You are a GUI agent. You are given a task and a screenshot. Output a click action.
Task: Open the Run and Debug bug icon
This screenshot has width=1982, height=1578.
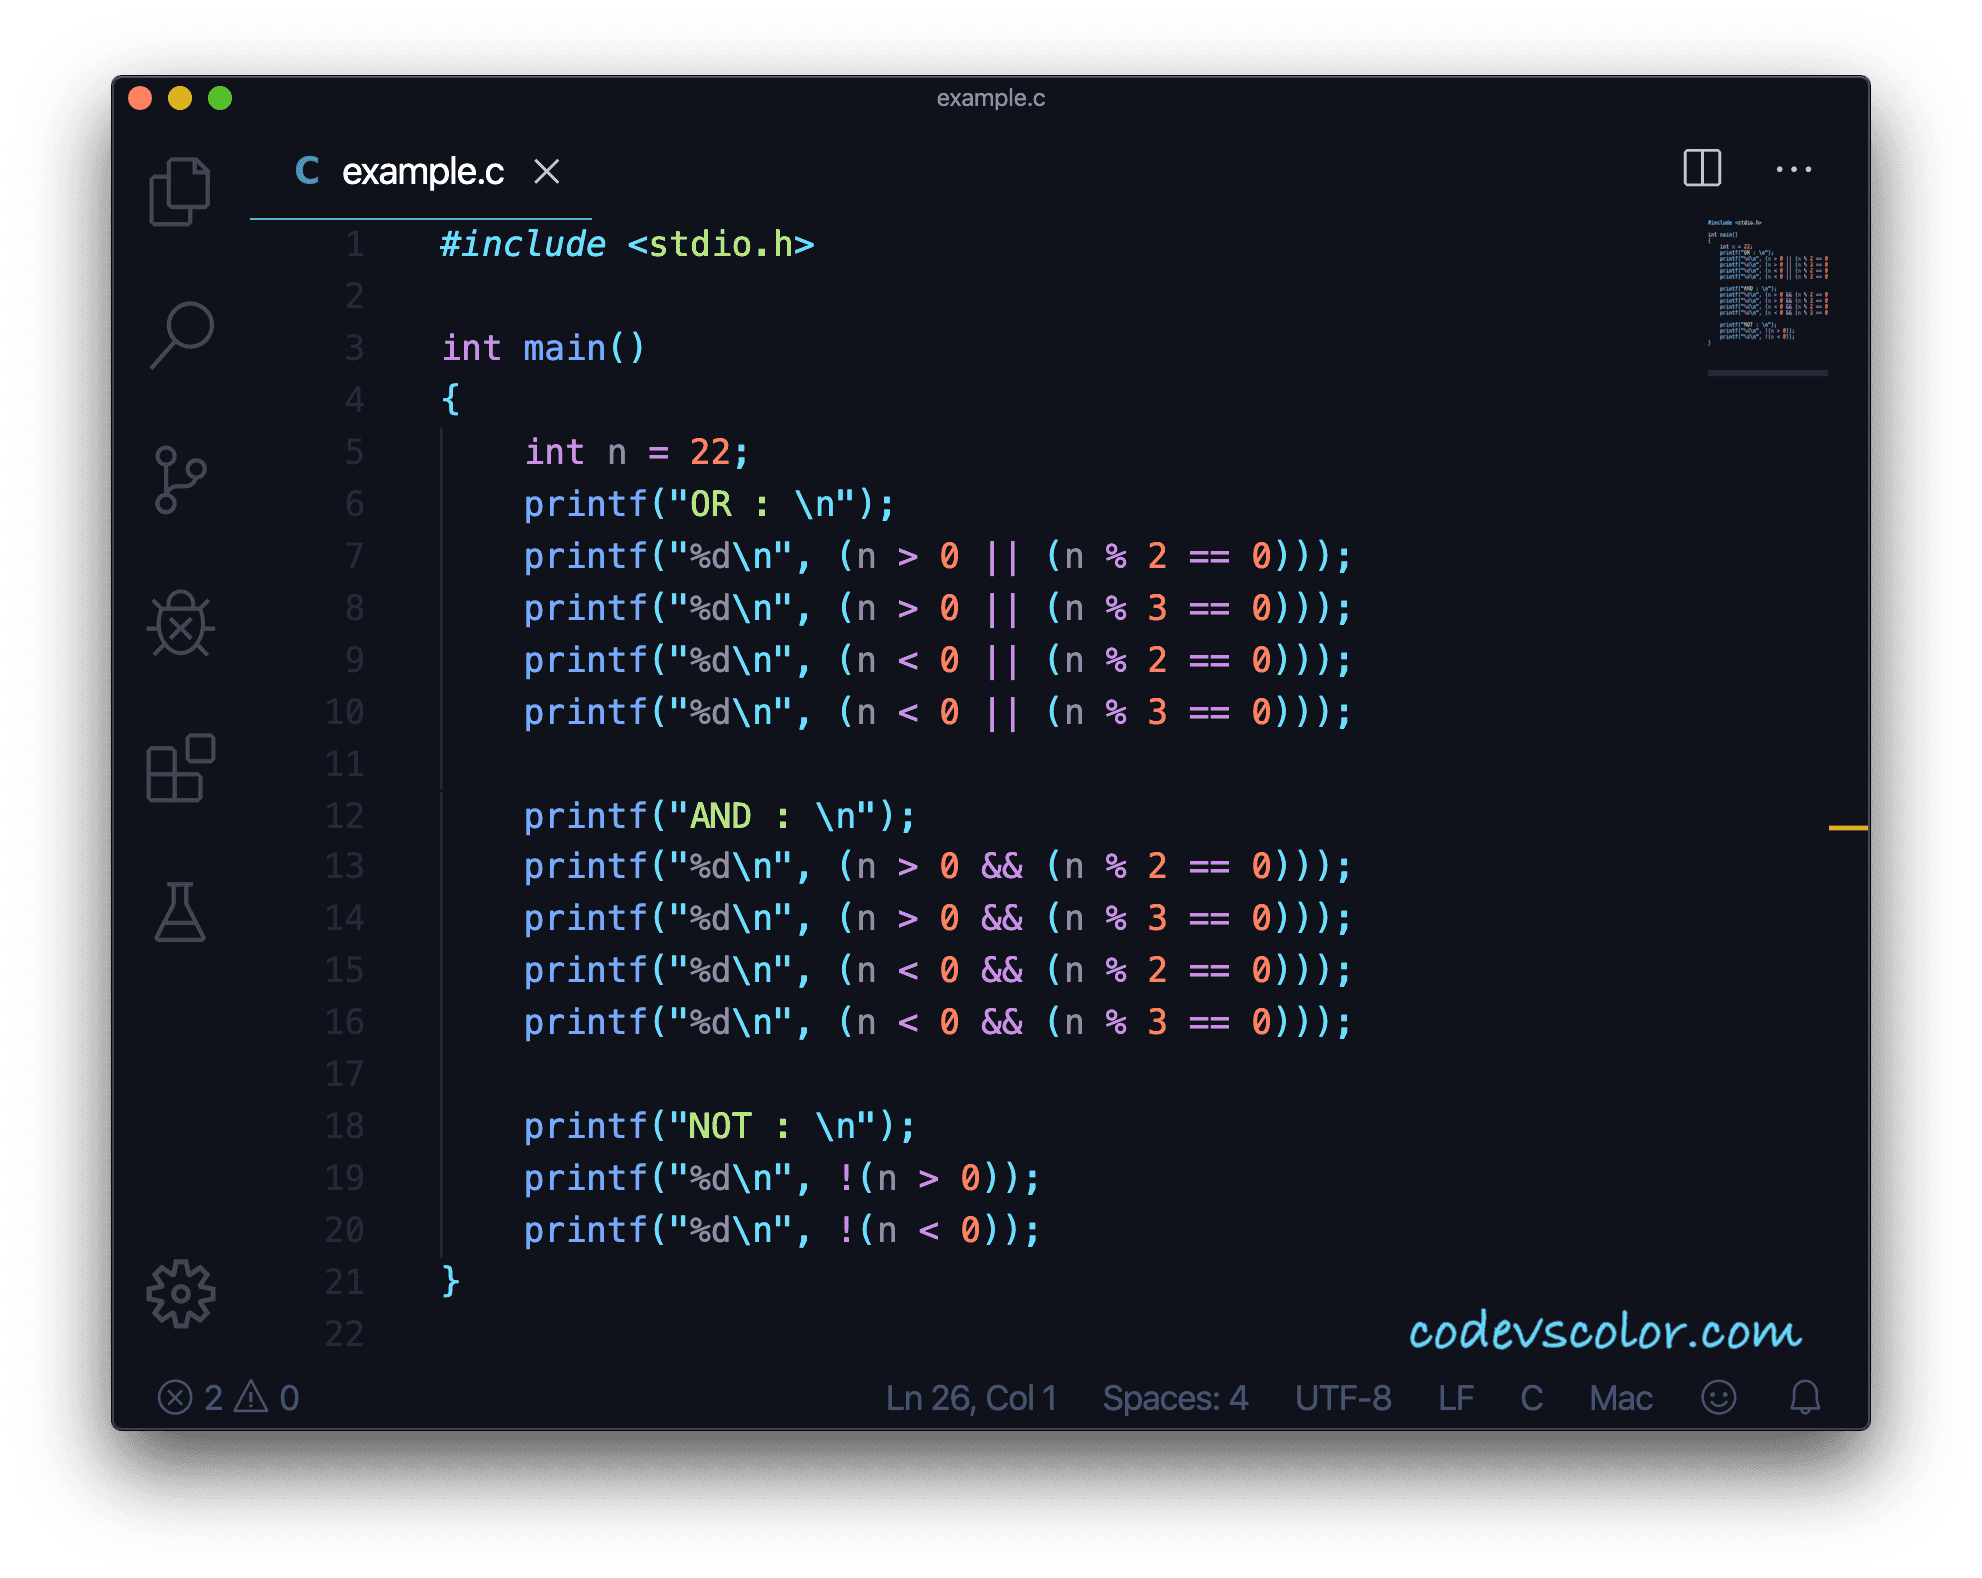[181, 625]
